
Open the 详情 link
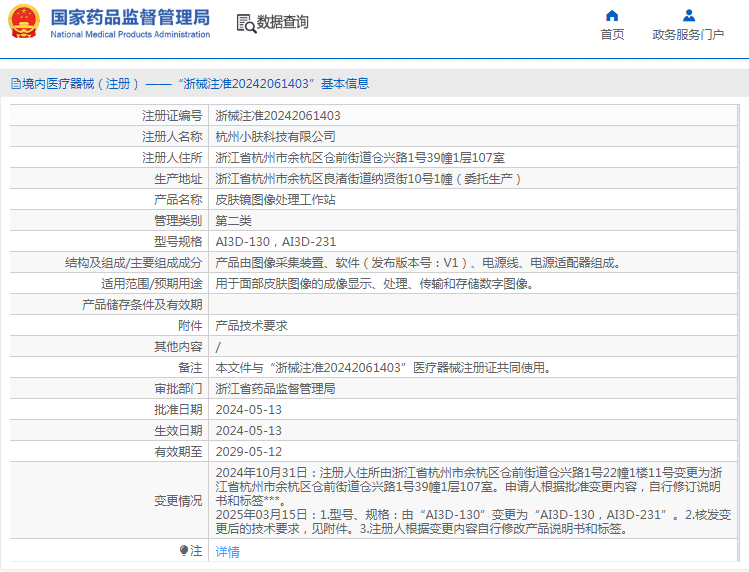(x=227, y=551)
